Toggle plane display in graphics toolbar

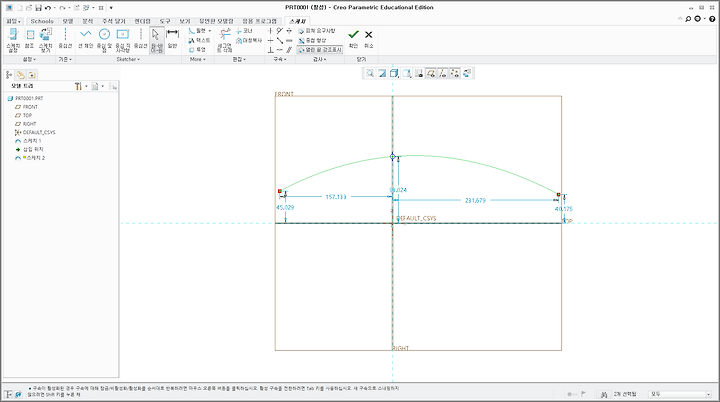(431, 74)
